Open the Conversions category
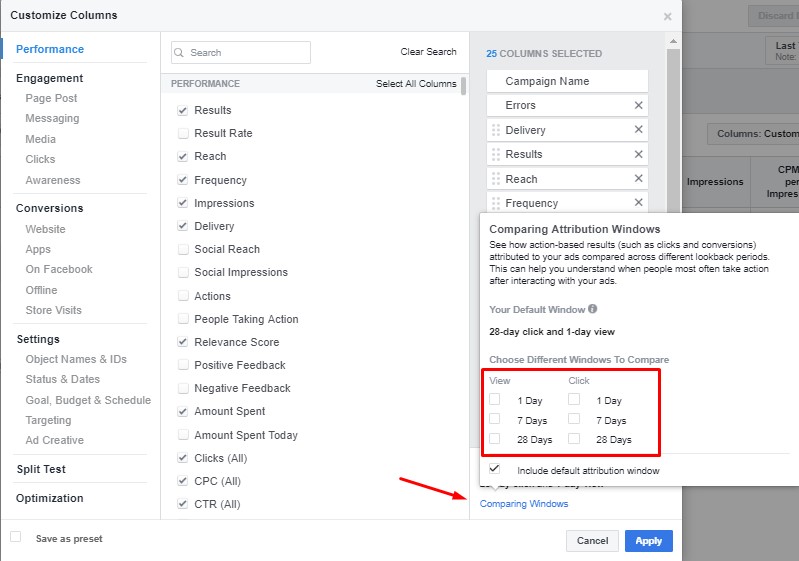 point(49,208)
